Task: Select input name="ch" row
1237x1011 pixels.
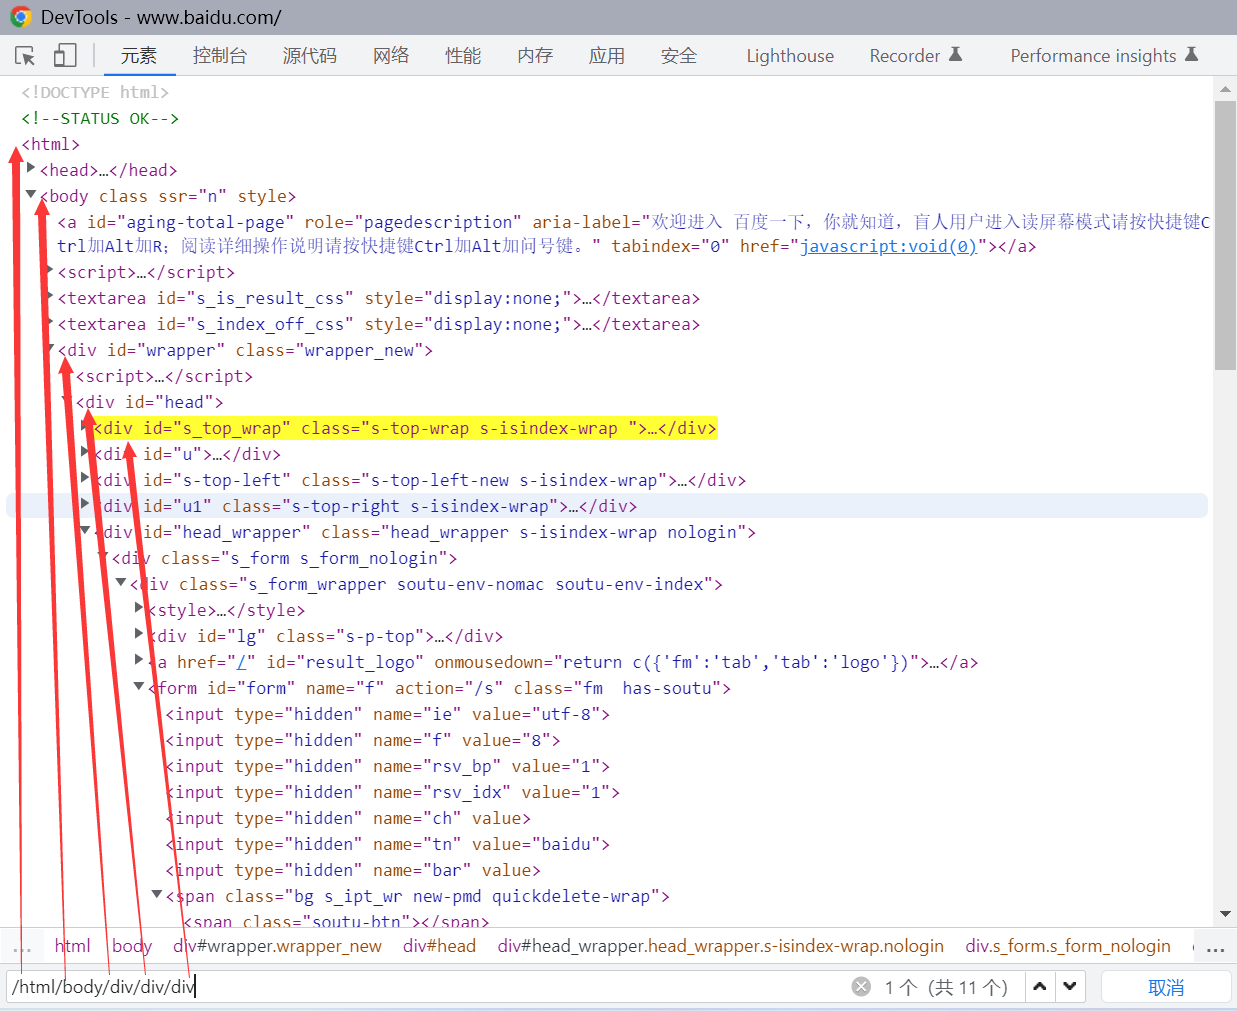Action: tap(348, 818)
